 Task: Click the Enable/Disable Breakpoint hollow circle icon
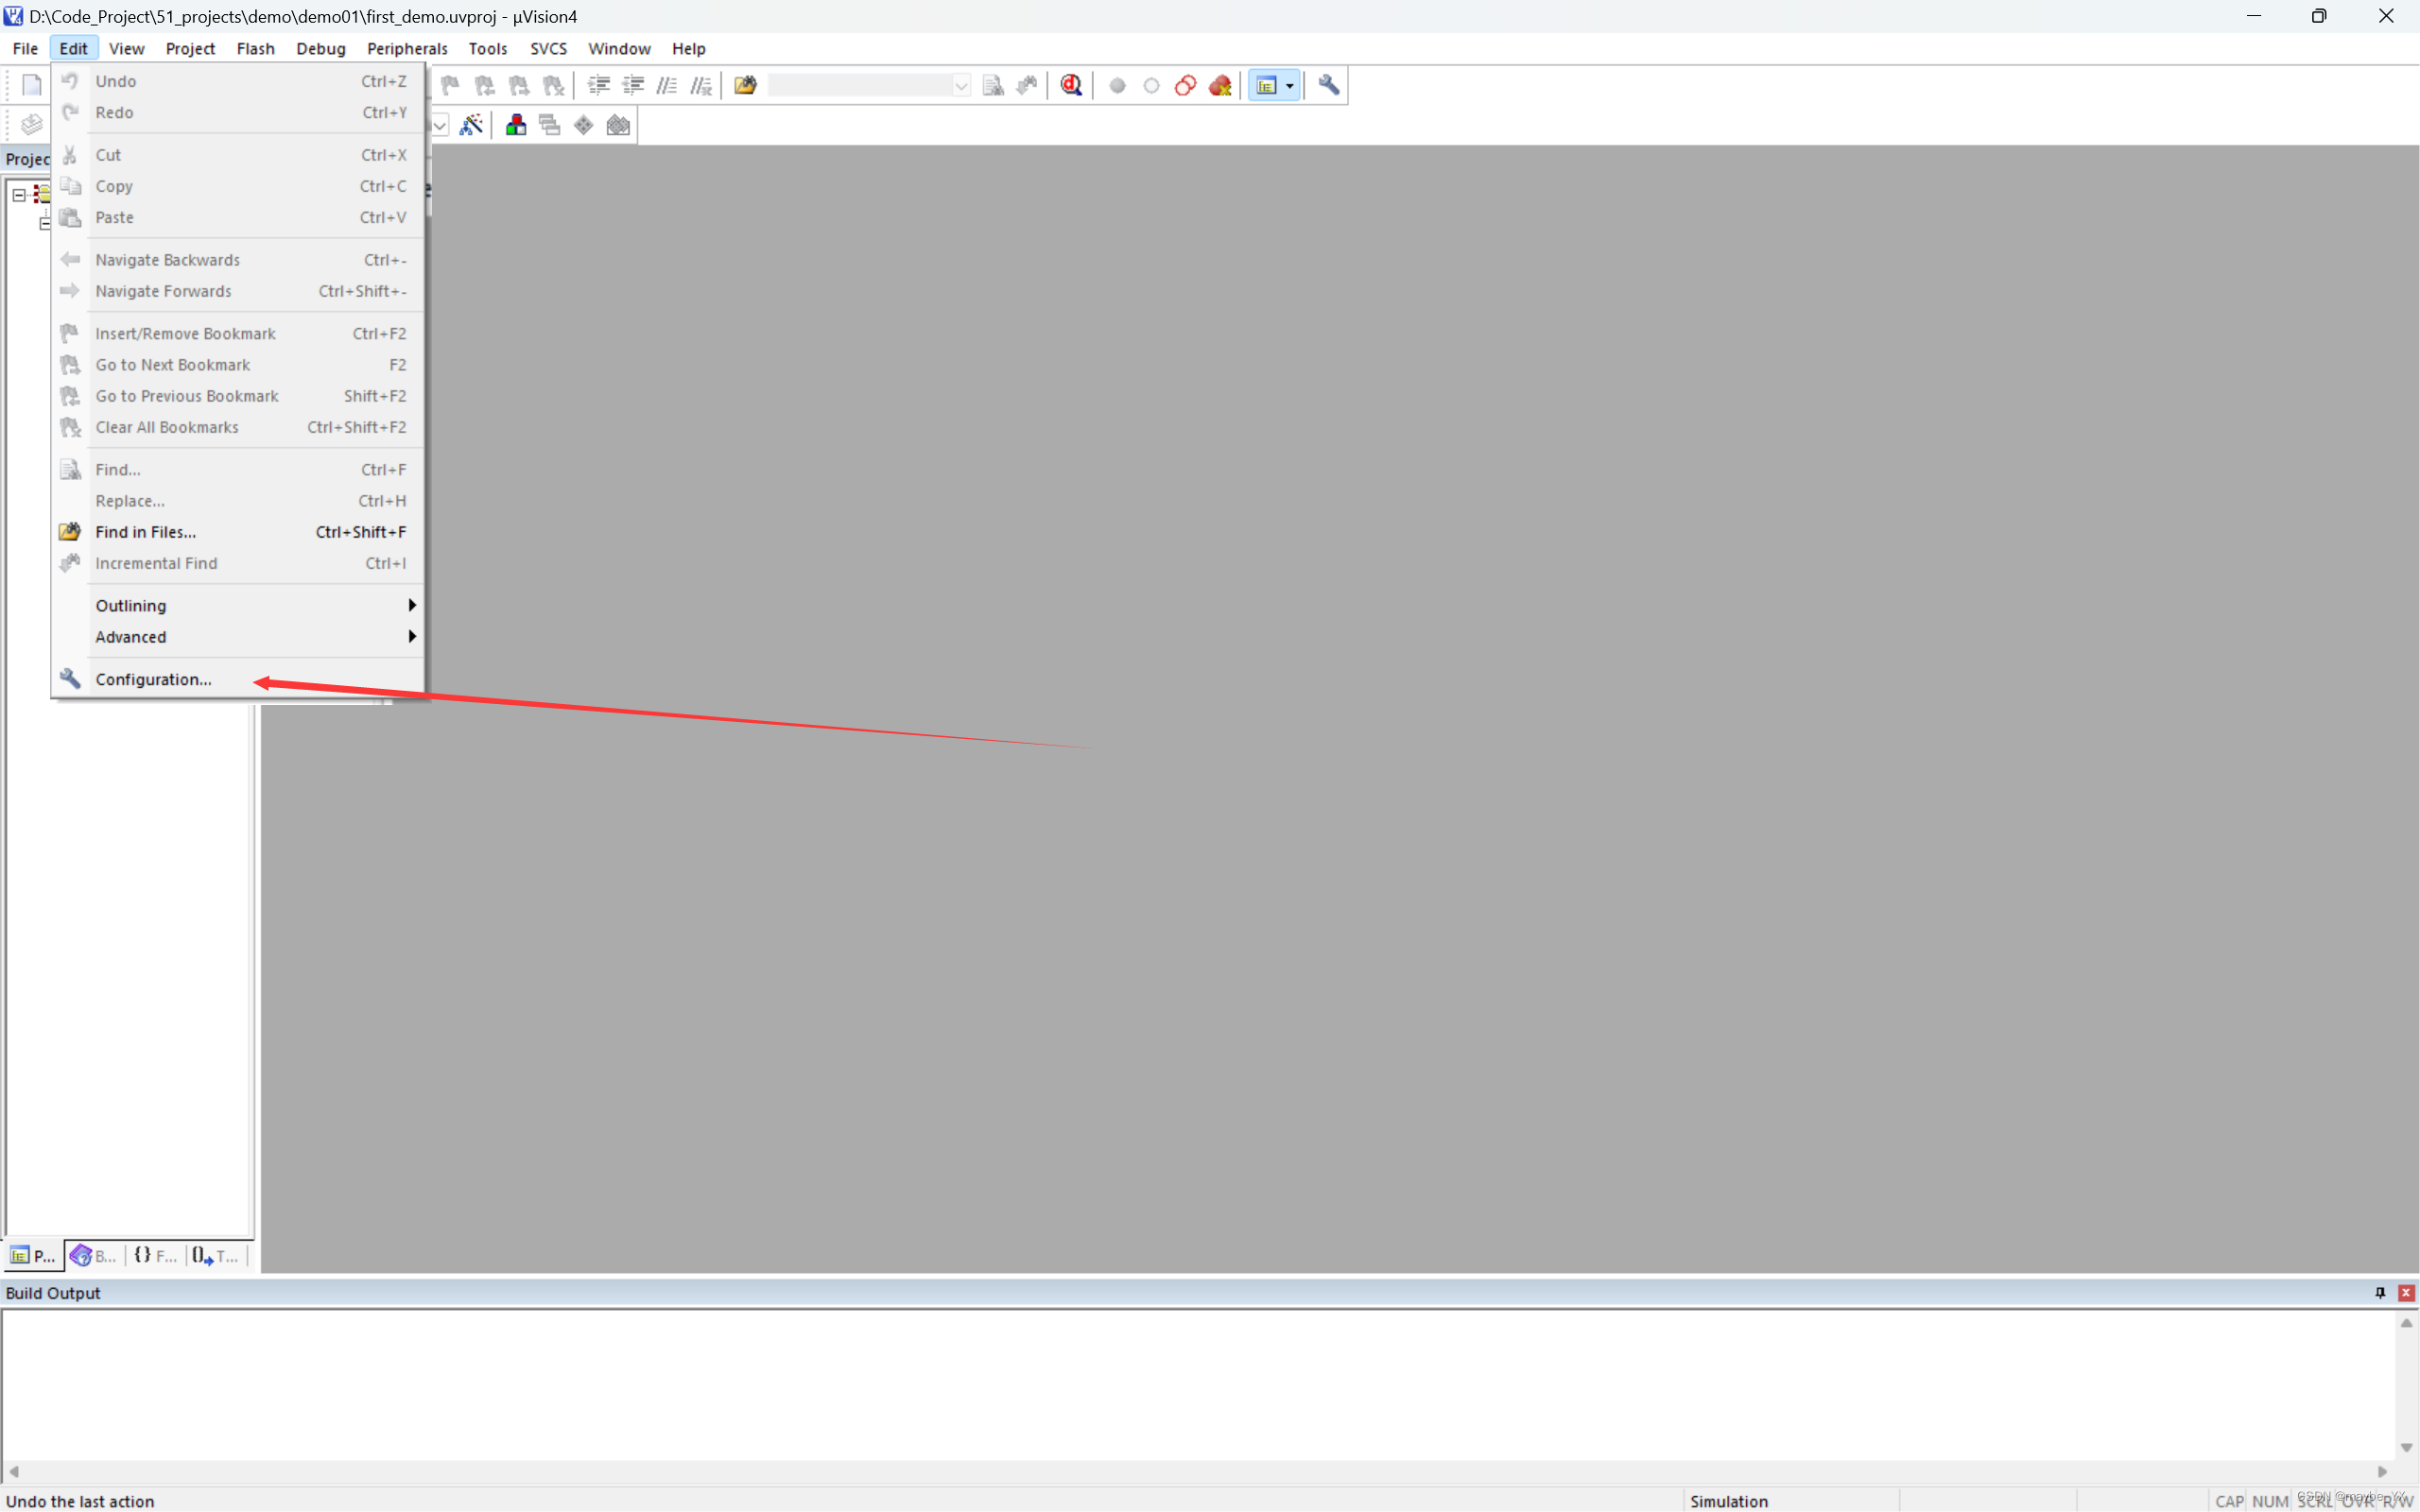pos(1152,86)
